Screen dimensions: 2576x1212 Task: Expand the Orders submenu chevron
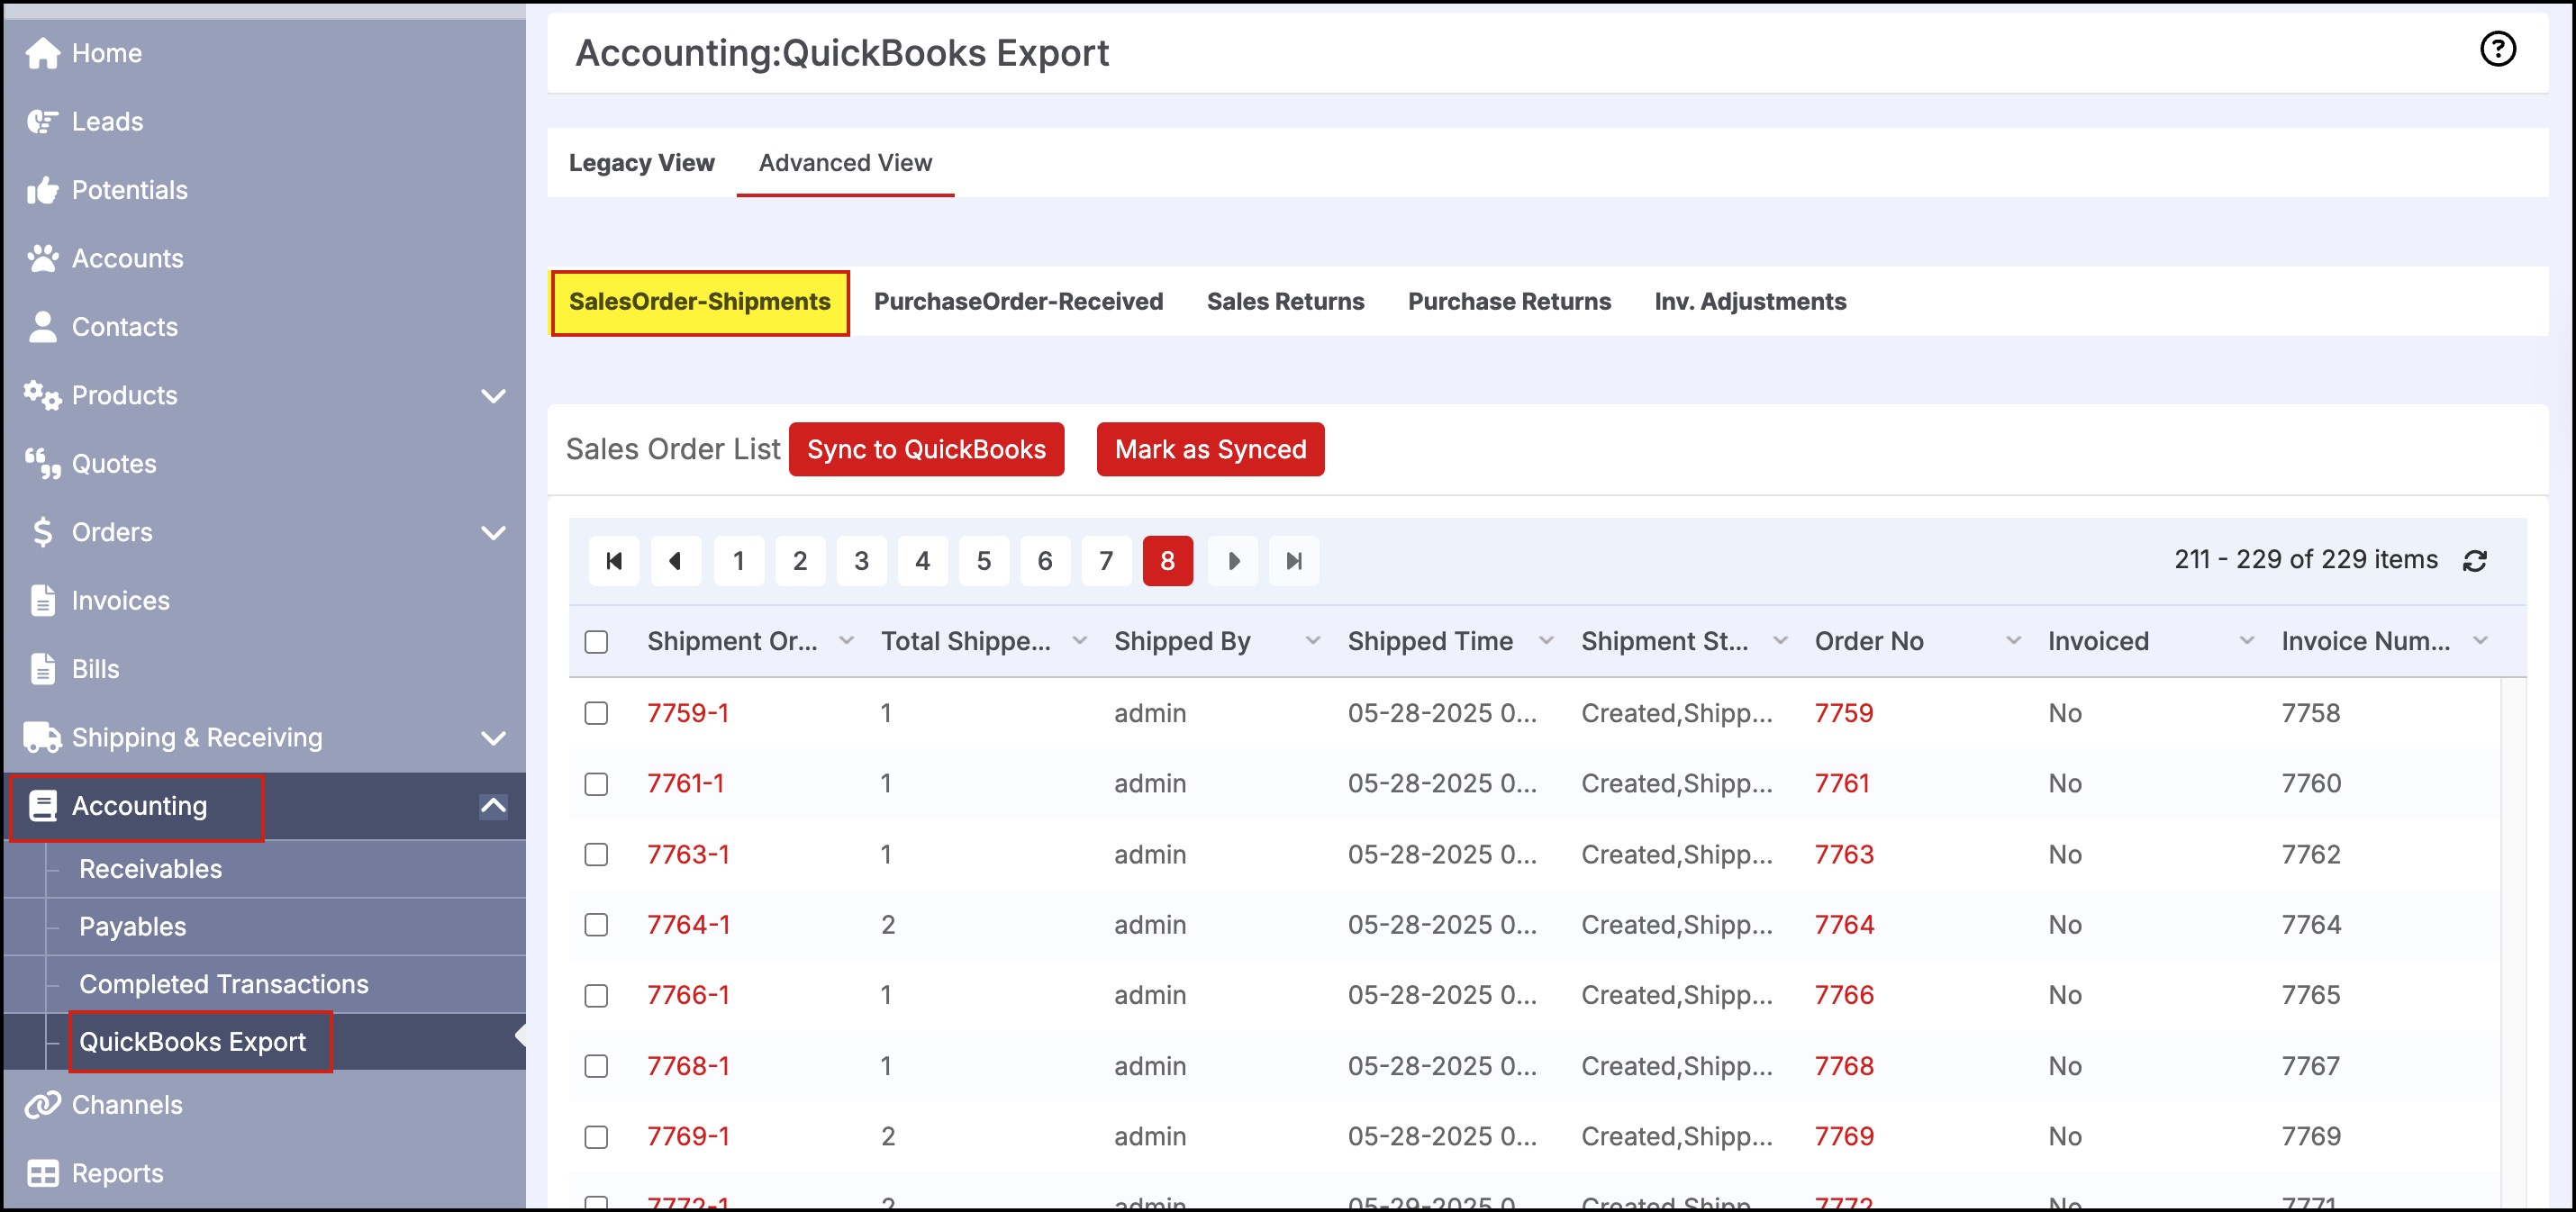pos(493,533)
